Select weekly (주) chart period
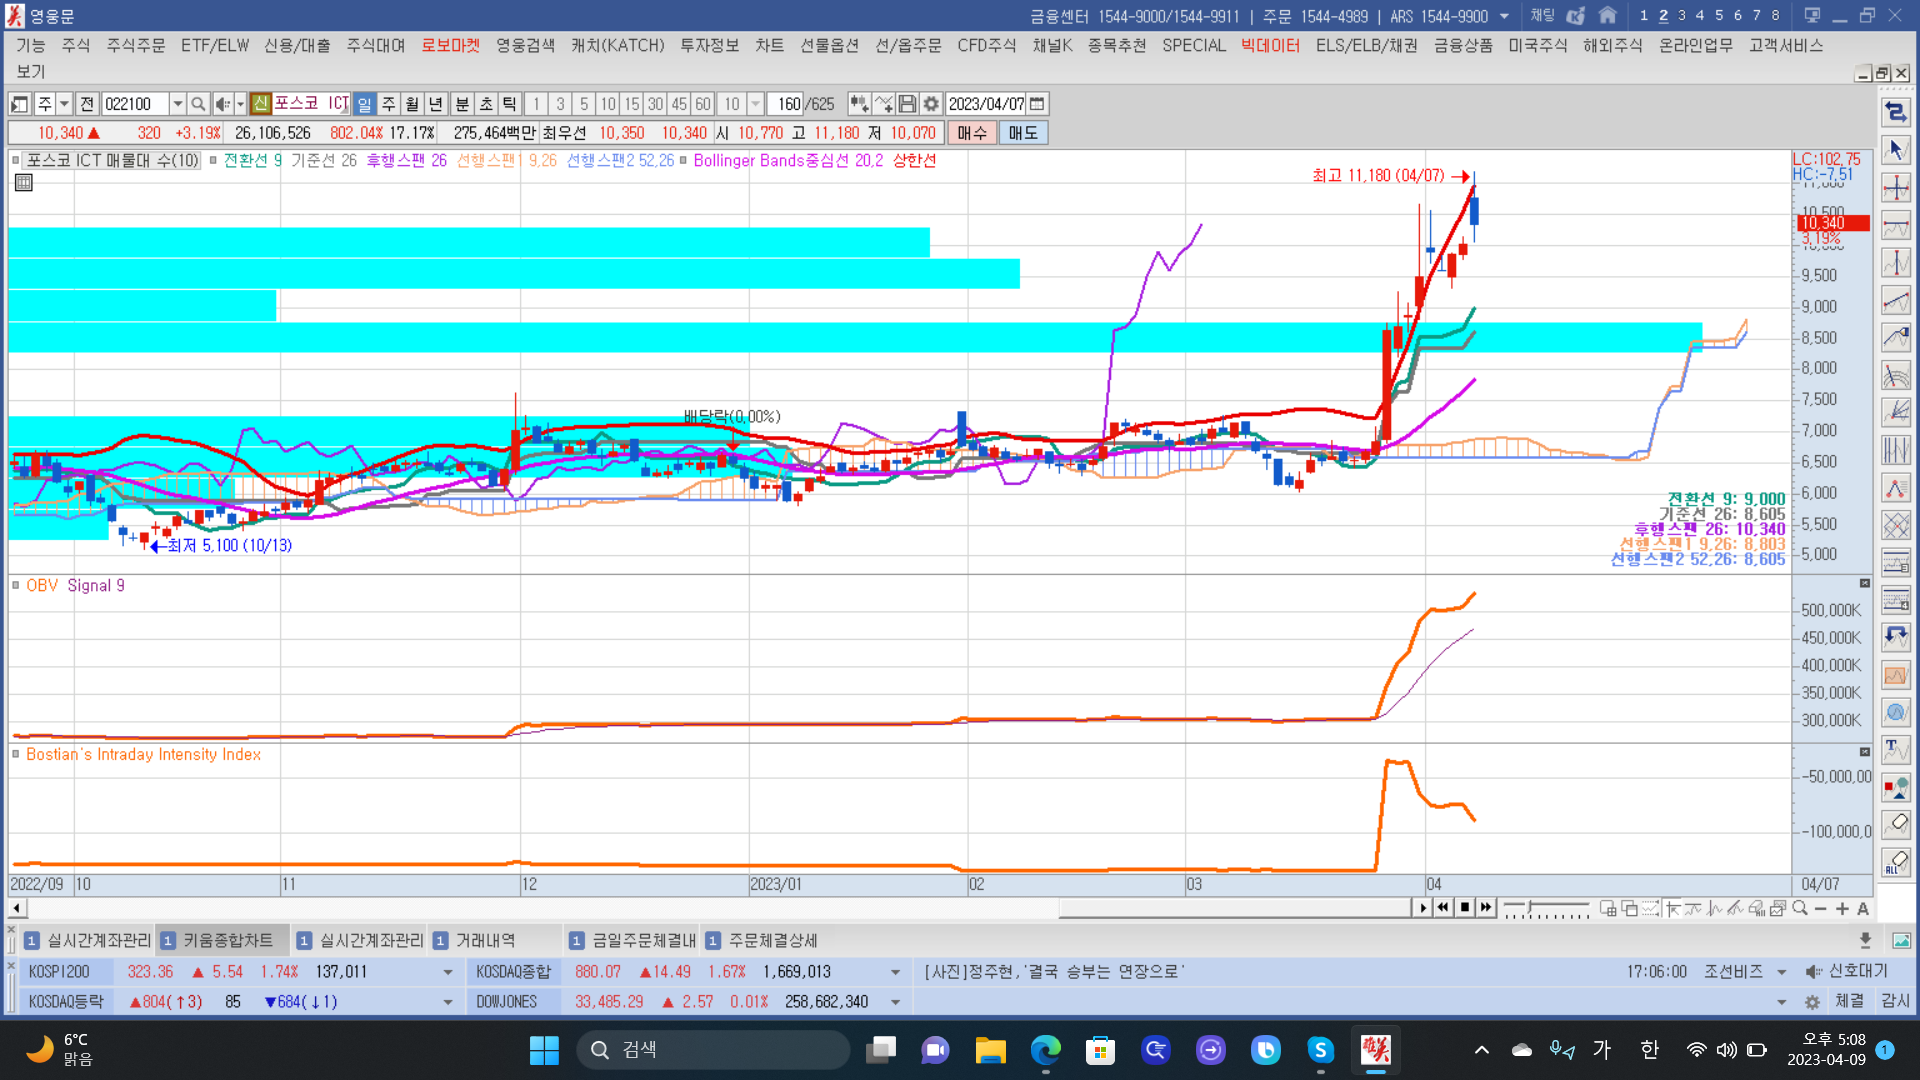The image size is (1920, 1080). tap(388, 104)
